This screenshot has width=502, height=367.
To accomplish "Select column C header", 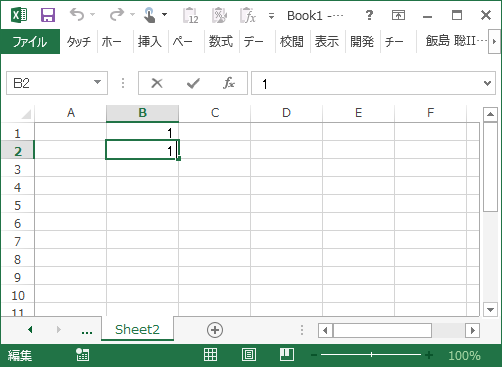I will coord(215,113).
